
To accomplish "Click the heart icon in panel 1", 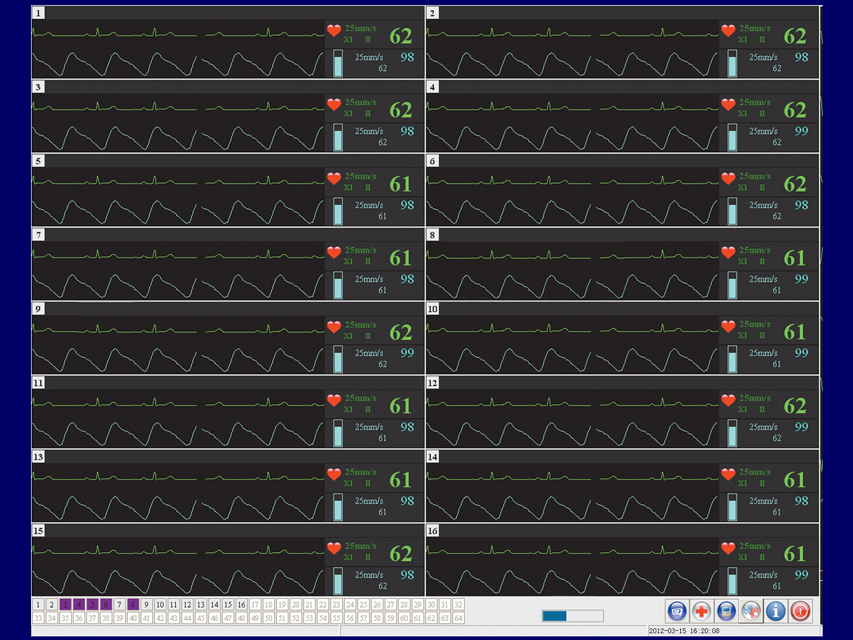I will (x=334, y=31).
